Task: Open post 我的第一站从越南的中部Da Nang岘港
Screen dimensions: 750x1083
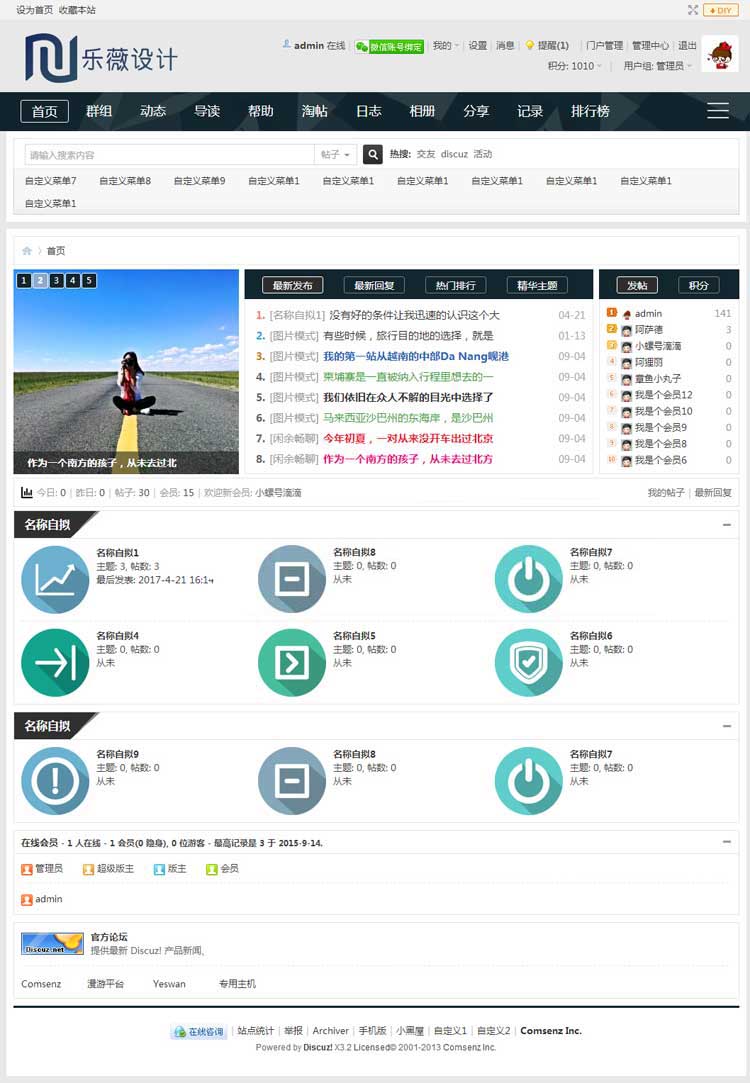Action: point(416,356)
